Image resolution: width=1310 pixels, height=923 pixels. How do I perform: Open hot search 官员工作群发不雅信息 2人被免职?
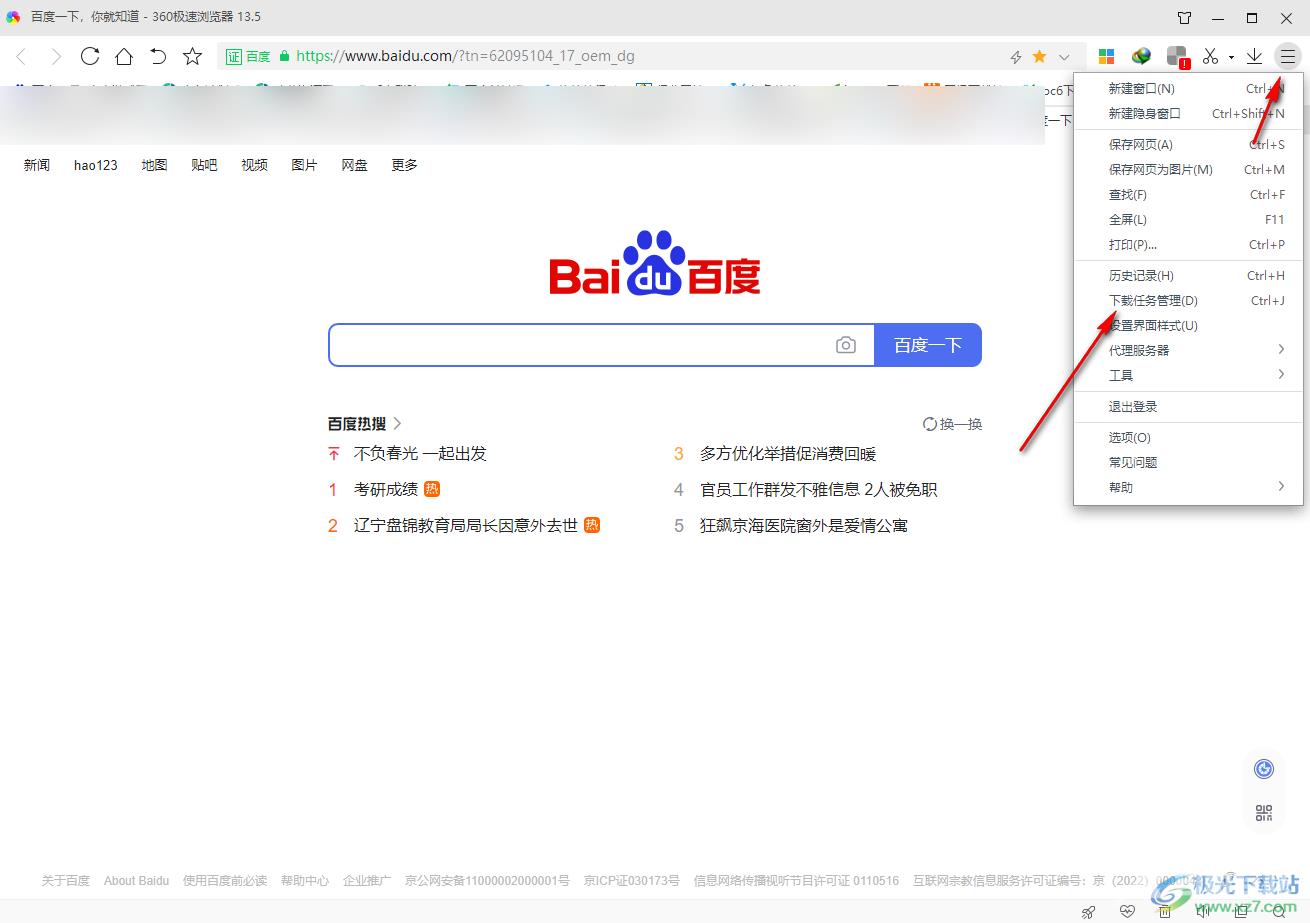click(819, 490)
